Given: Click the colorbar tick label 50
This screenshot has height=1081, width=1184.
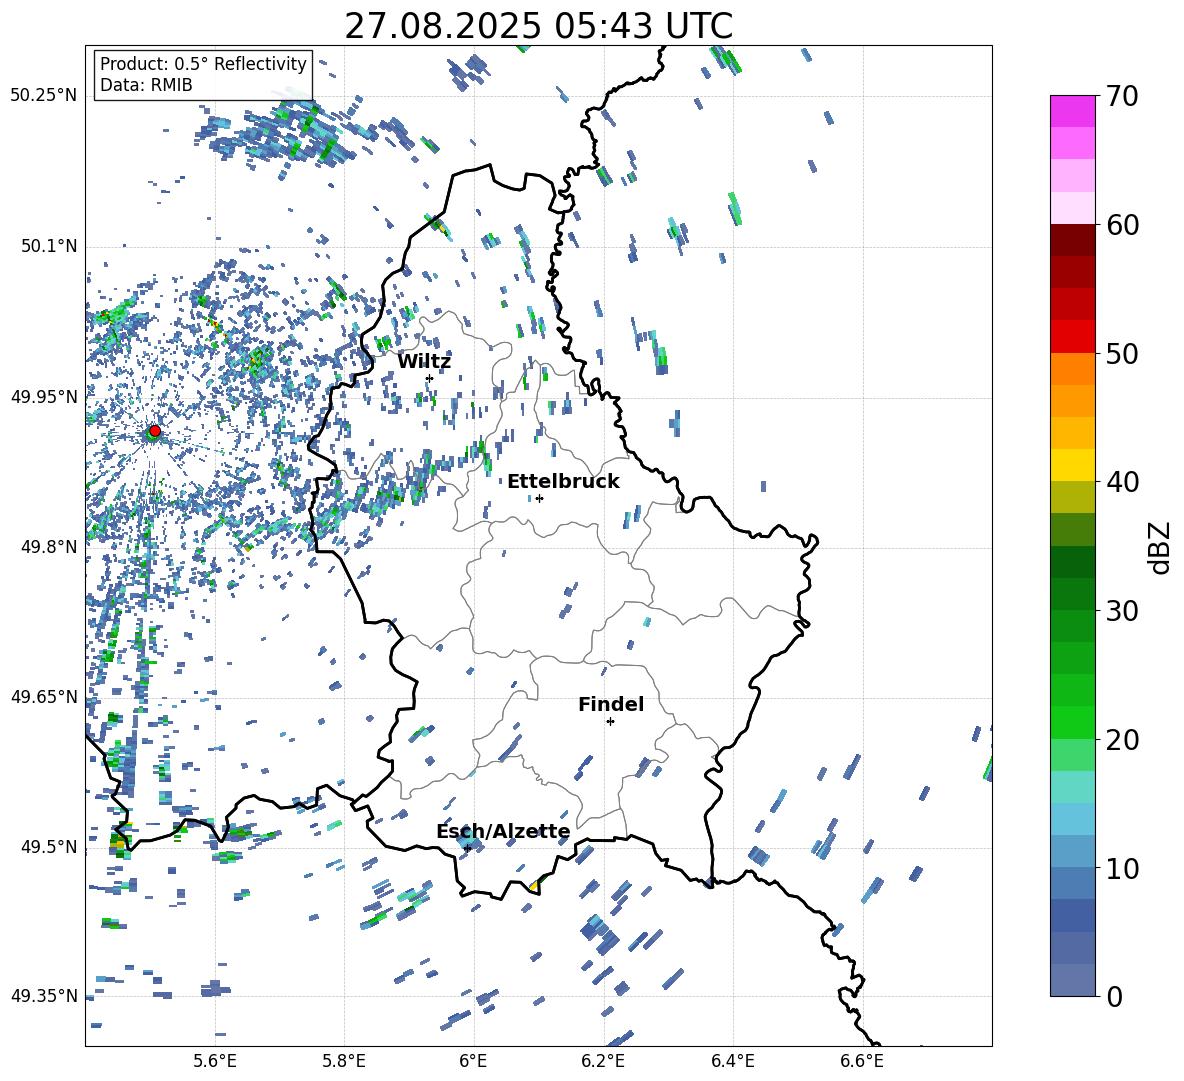Looking at the screenshot, I should click(x=1121, y=353).
